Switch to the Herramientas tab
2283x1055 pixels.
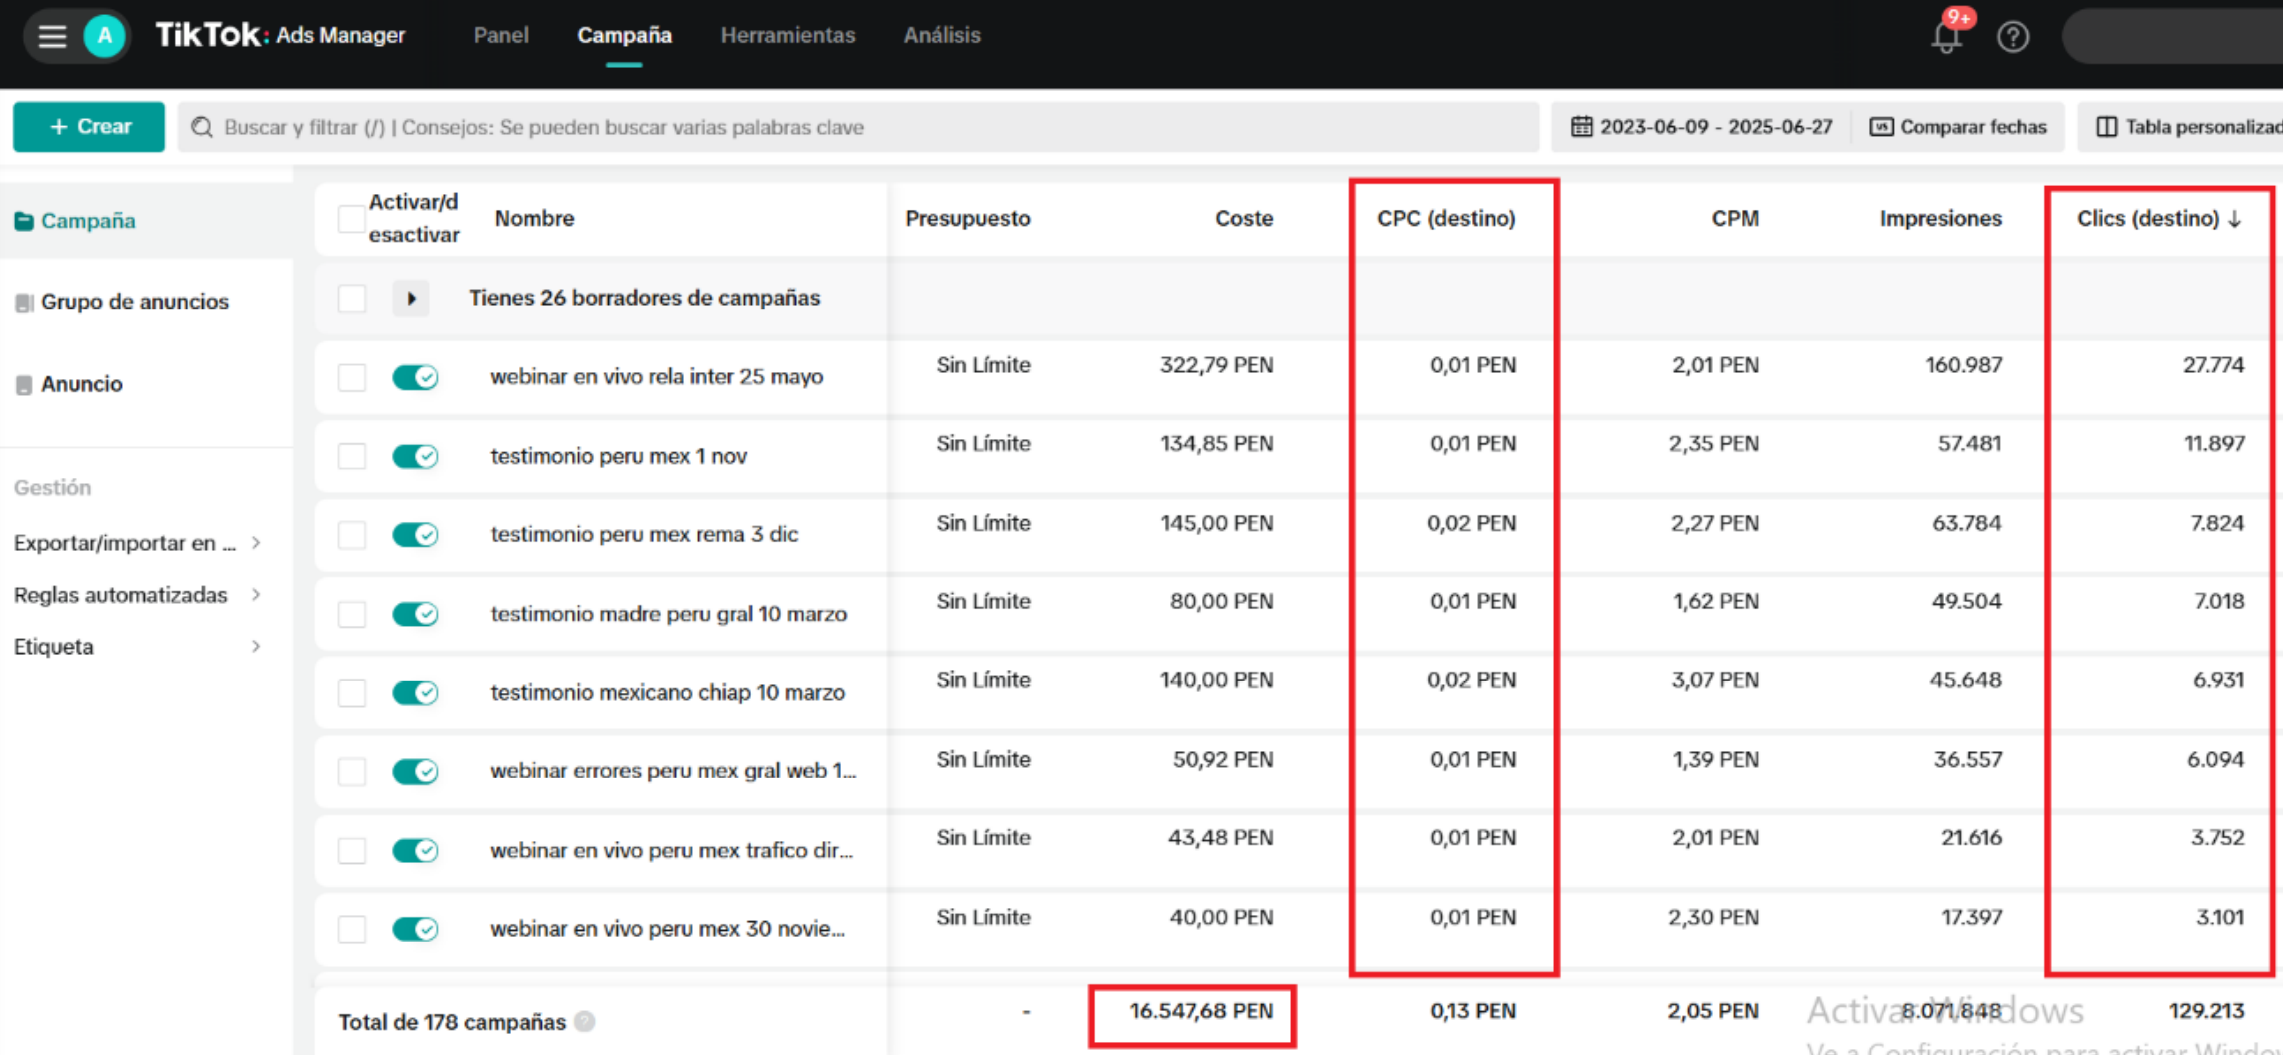[787, 36]
